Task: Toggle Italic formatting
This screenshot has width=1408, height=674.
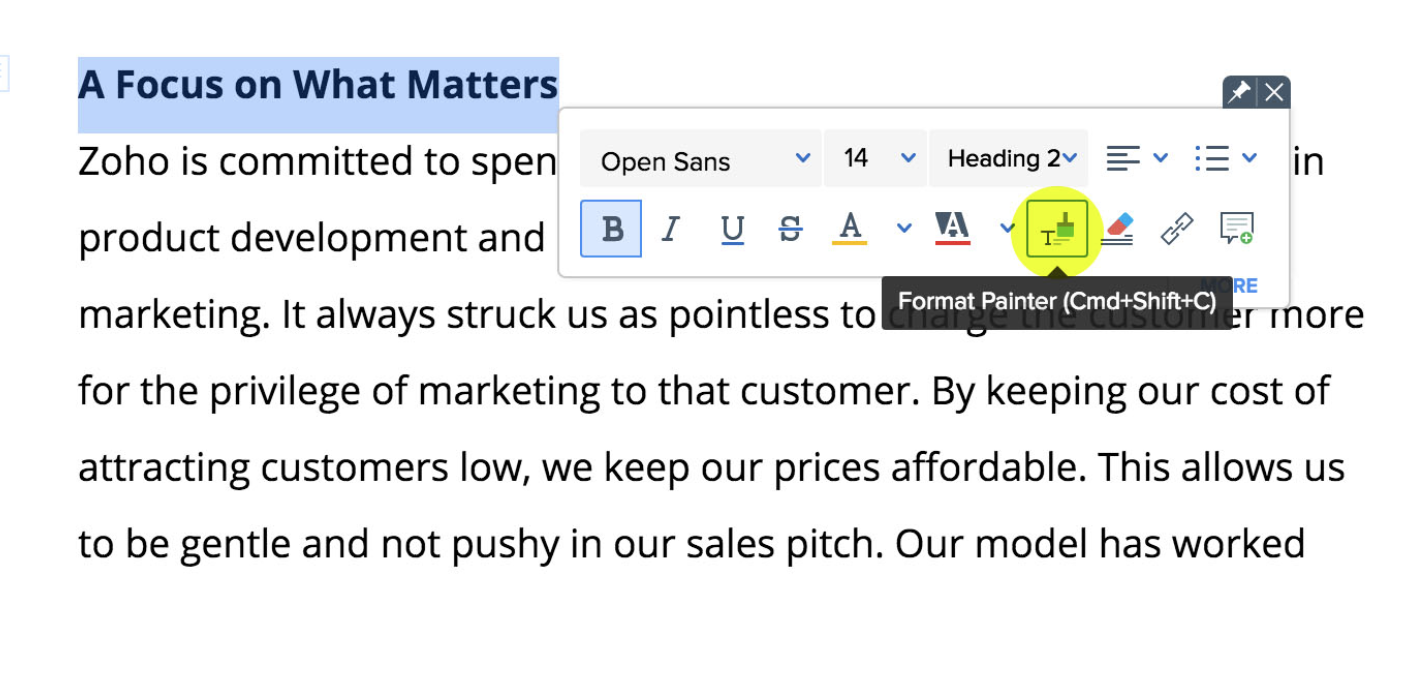Action: click(670, 229)
